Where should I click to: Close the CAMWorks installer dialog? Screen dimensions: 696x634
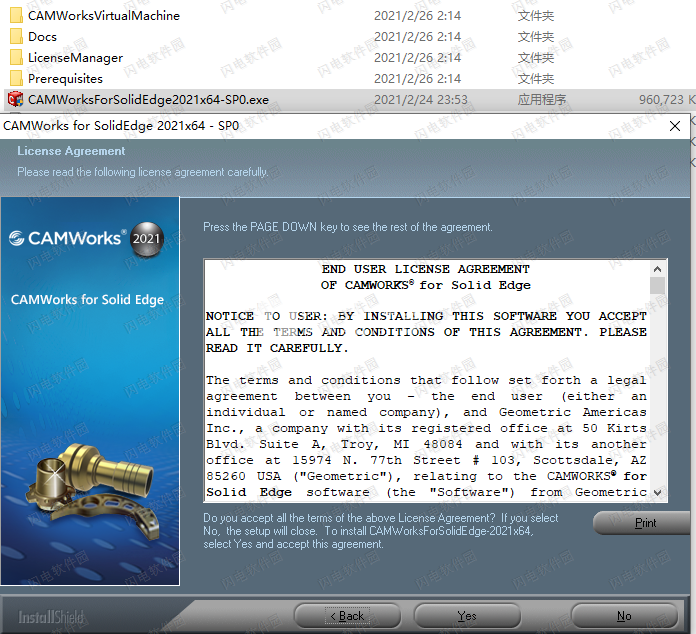[x=675, y=126]
